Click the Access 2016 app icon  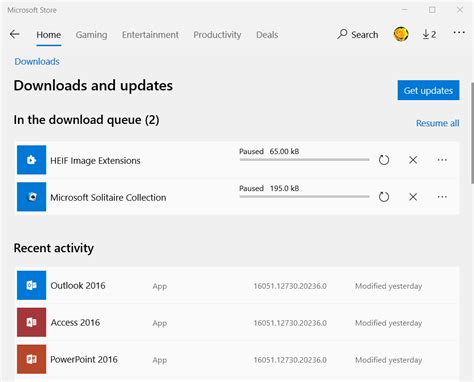(32, 322)
